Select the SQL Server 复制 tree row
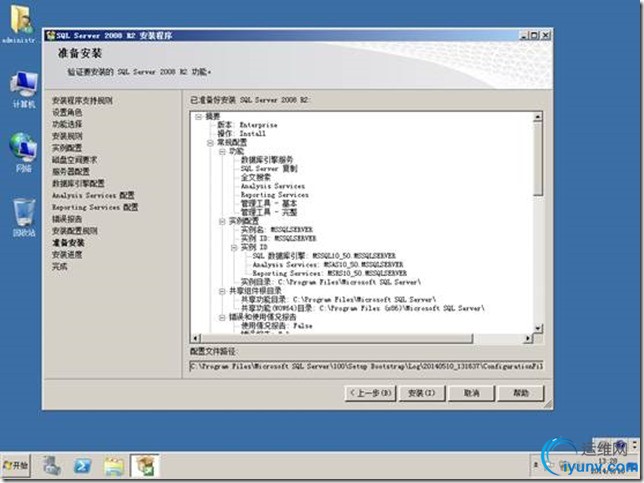The image size is (644, 483). [269, 169]
